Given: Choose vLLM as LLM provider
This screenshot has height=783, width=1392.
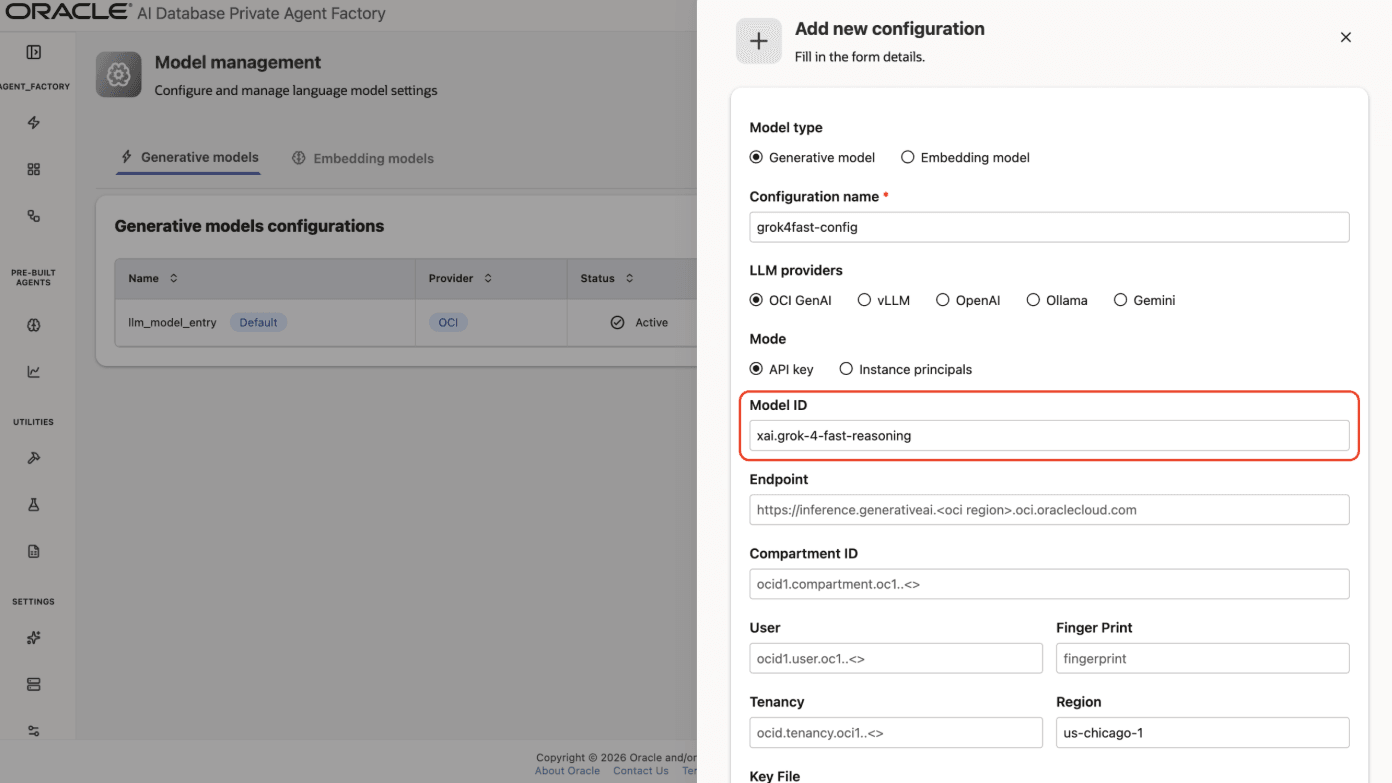Looking at the screenshot, I should click(x=864, y=300).
